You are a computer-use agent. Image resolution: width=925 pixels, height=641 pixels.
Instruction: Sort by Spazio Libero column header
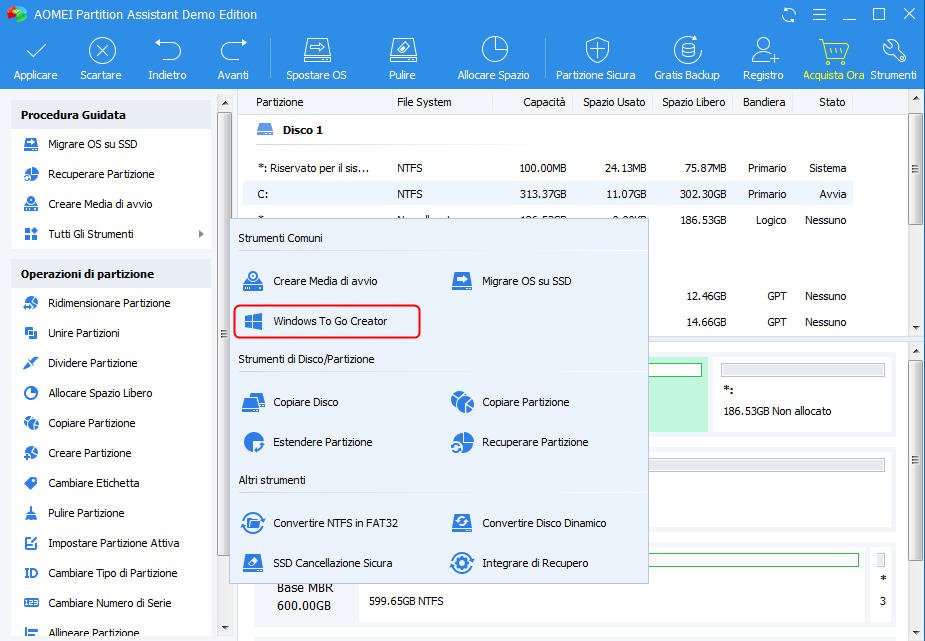(694, 103)
